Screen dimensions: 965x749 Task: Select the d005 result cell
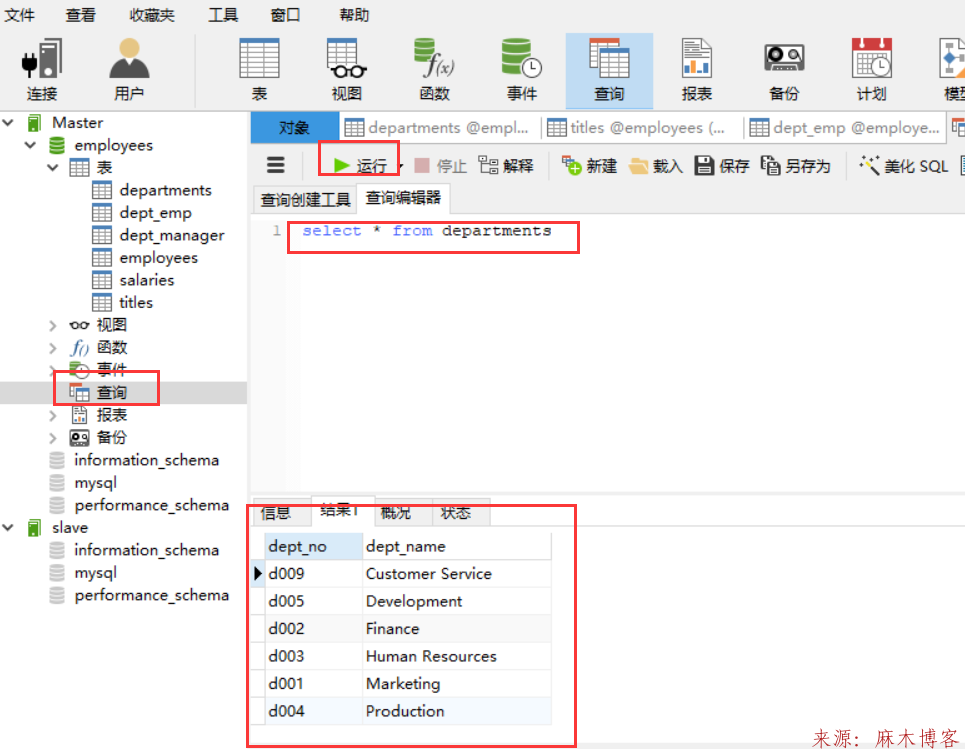(x=314, y=601)
